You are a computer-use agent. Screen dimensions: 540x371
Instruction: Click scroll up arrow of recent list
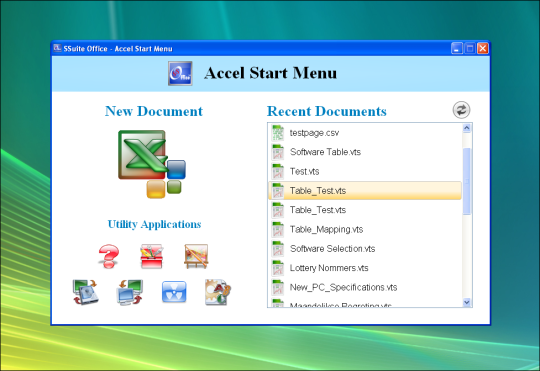coord(467,128)
